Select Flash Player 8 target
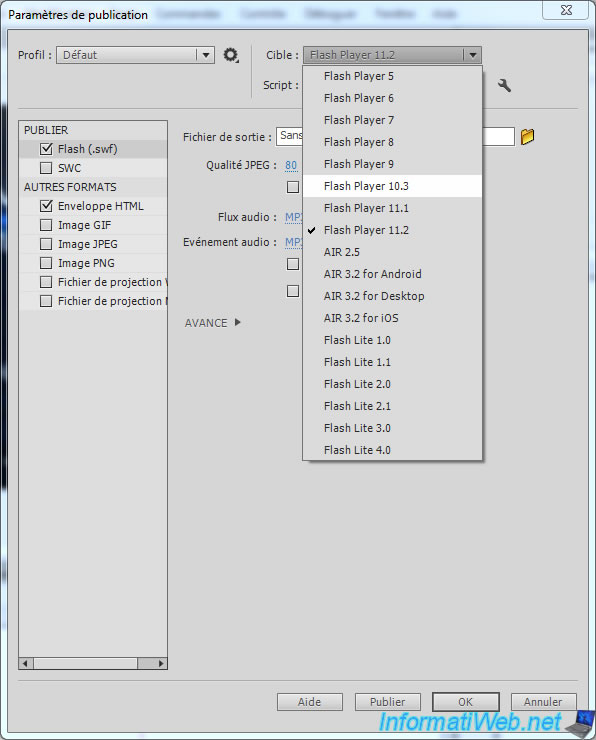596x740 pixels. pos(392,142)
